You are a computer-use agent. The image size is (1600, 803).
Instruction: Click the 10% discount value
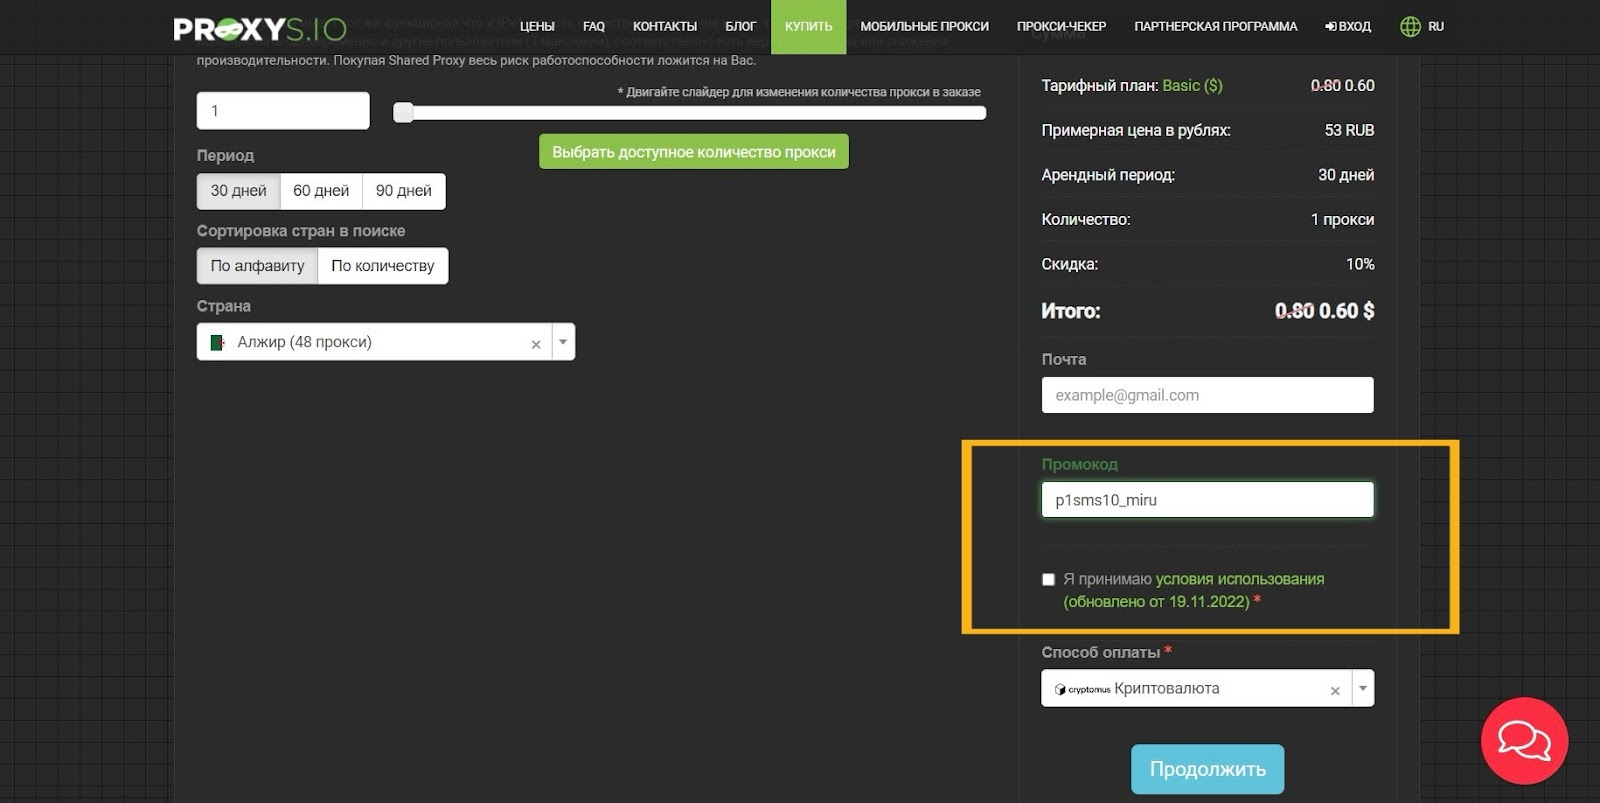(x=1360, y=265)
